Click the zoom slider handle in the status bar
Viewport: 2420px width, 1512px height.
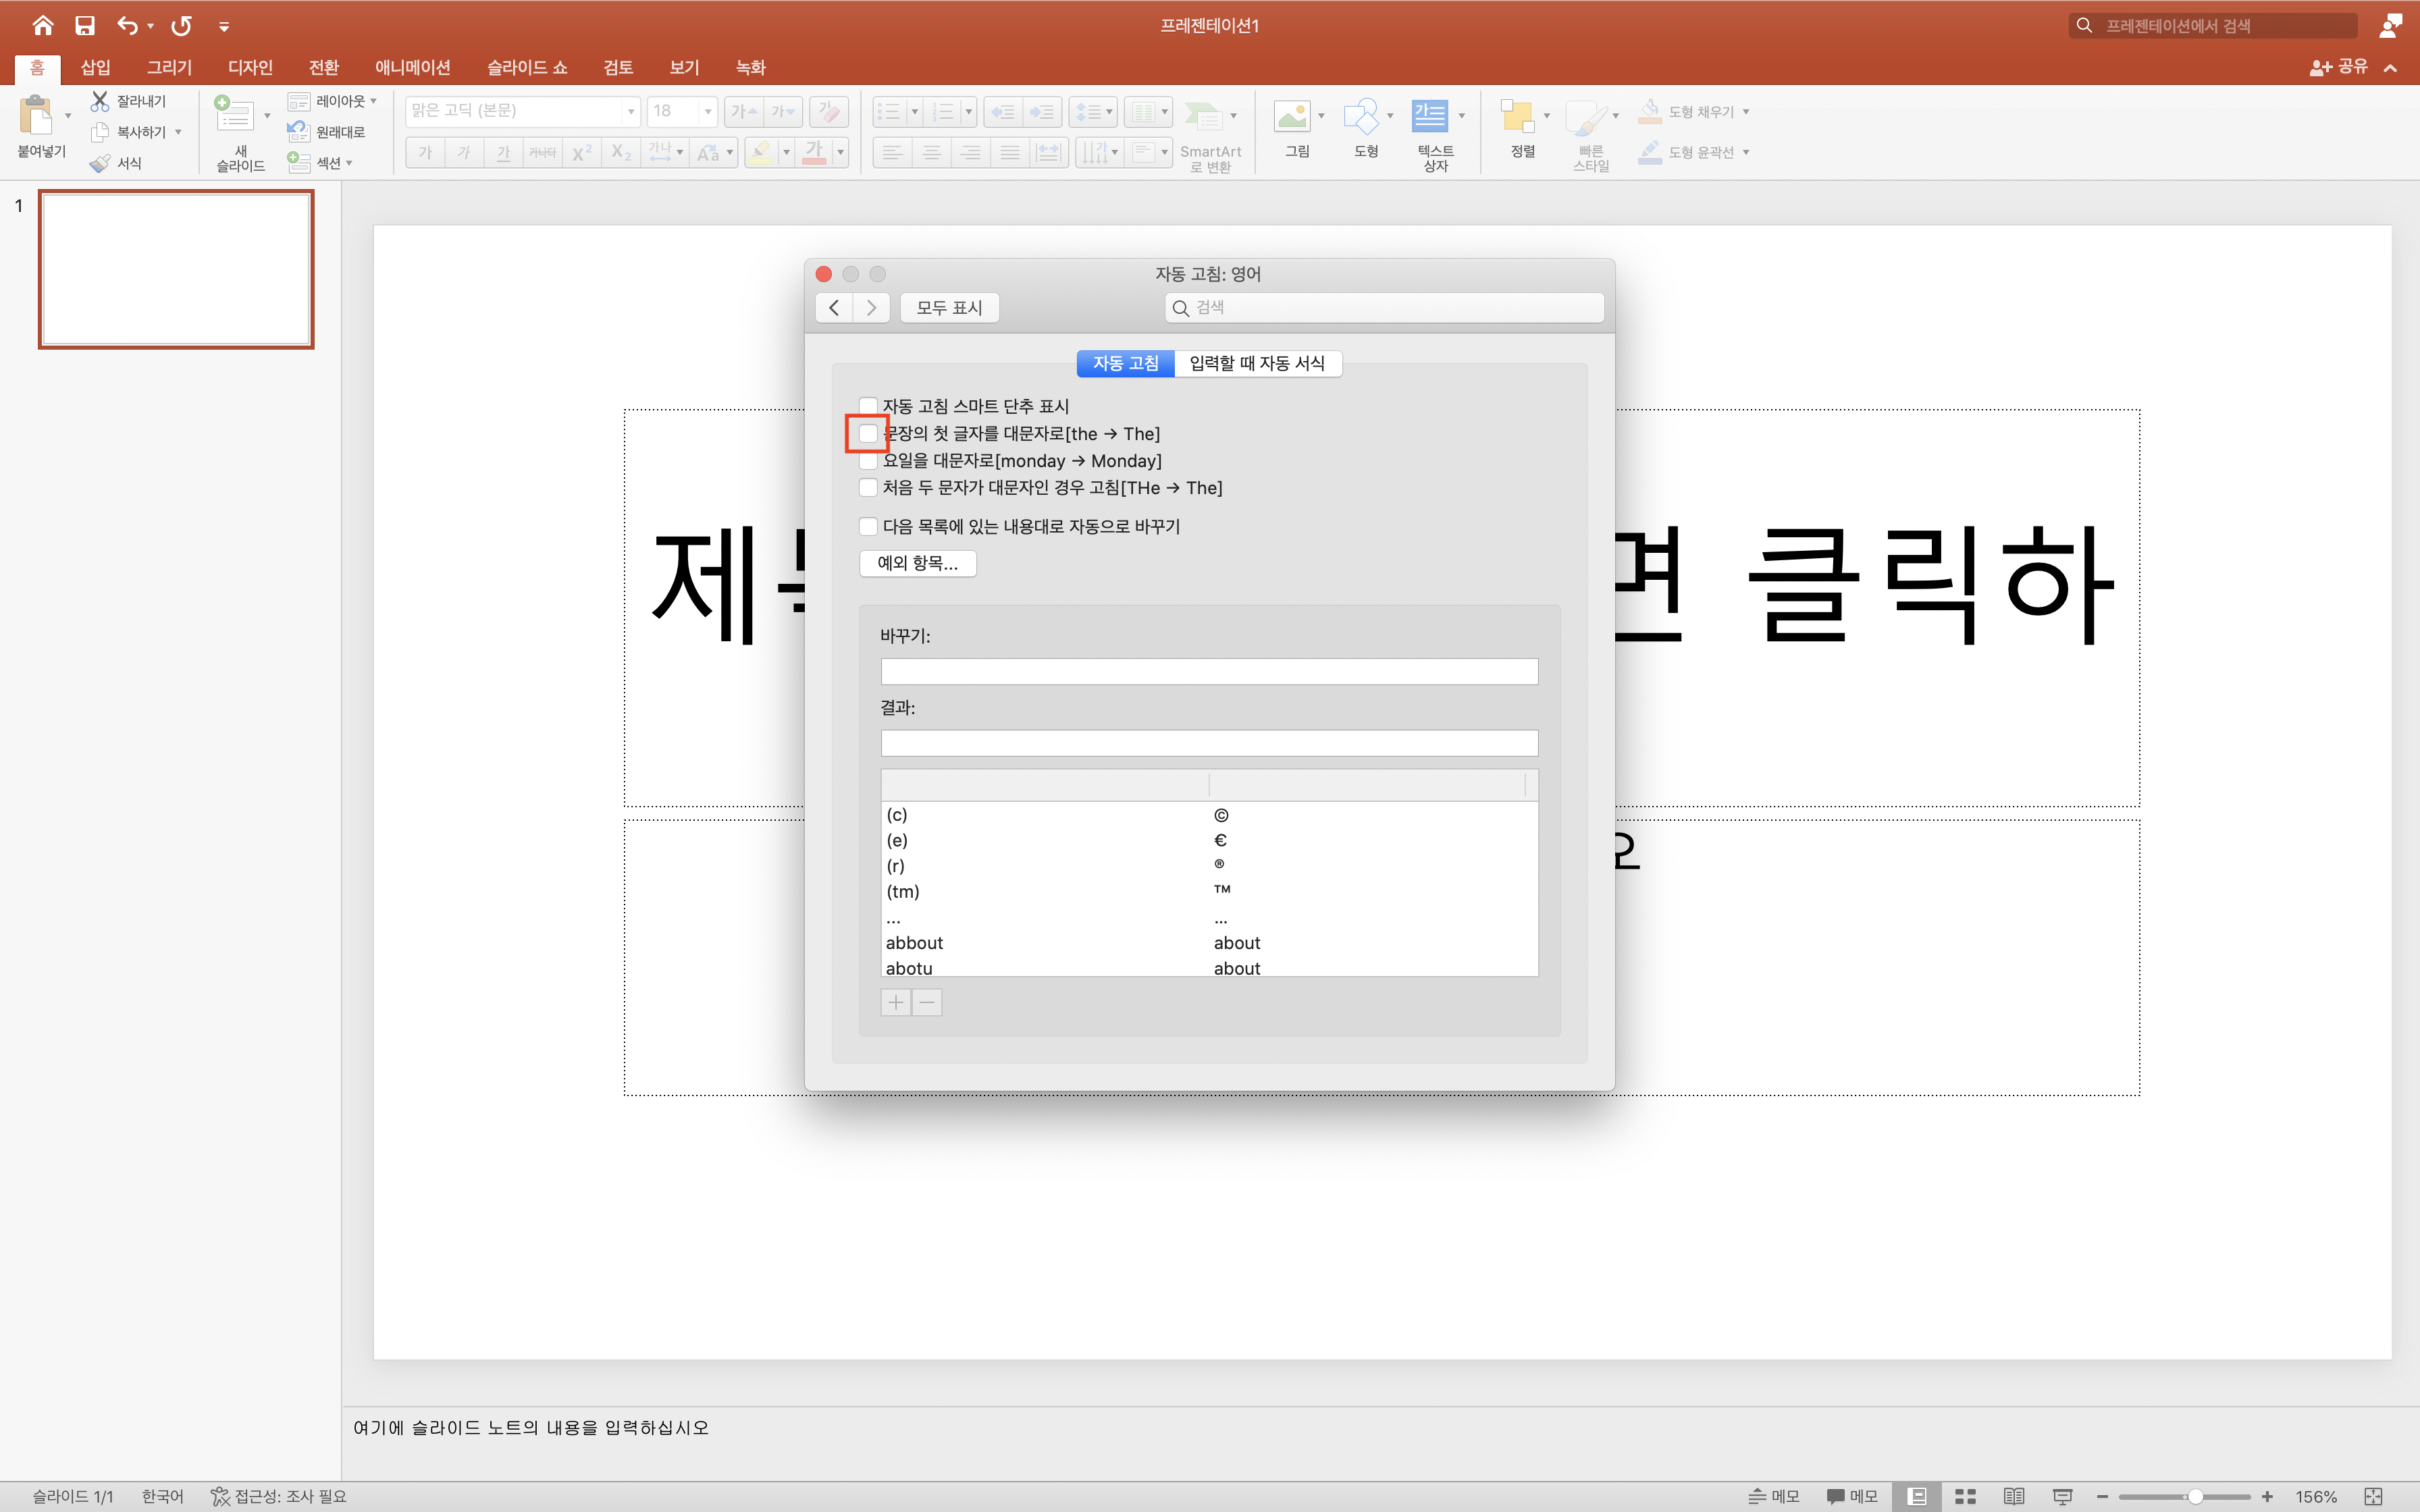(x=2195, y=1496)
